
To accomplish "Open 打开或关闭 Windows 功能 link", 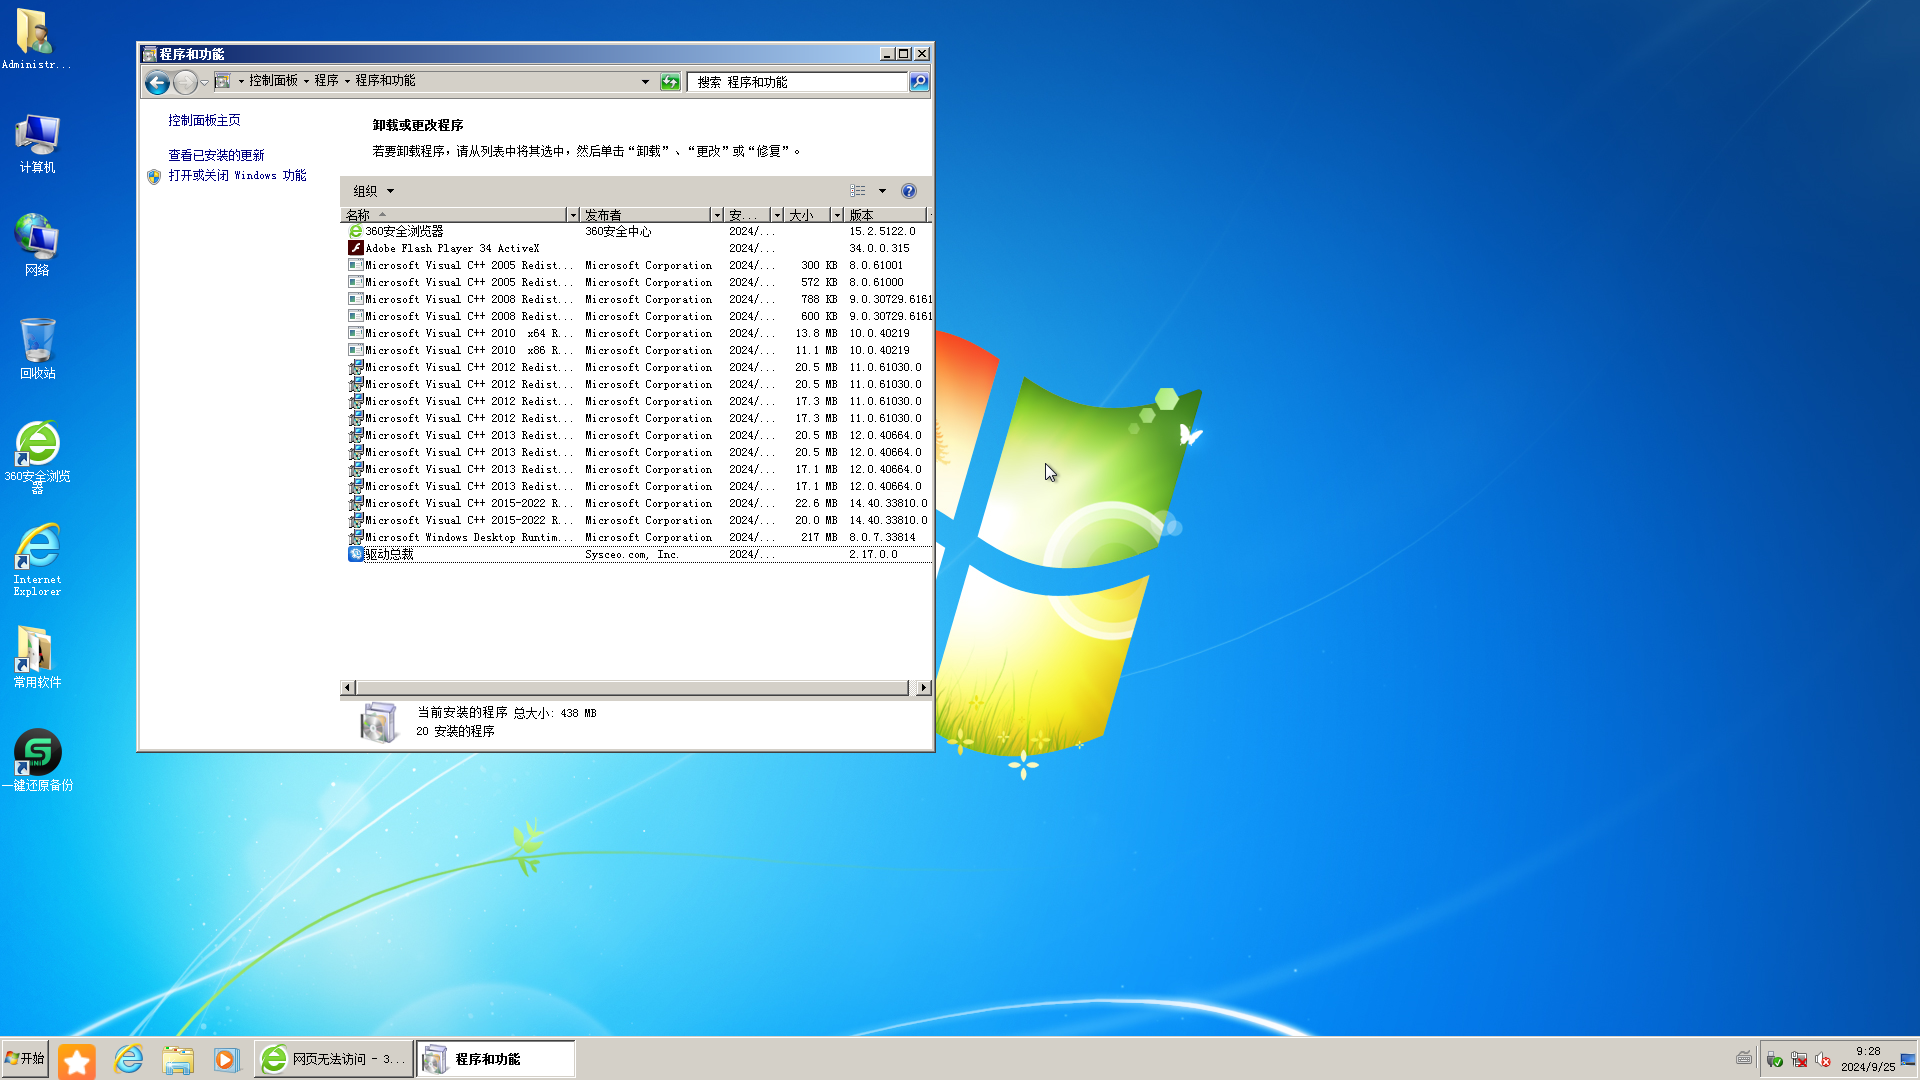I will 237,175.
